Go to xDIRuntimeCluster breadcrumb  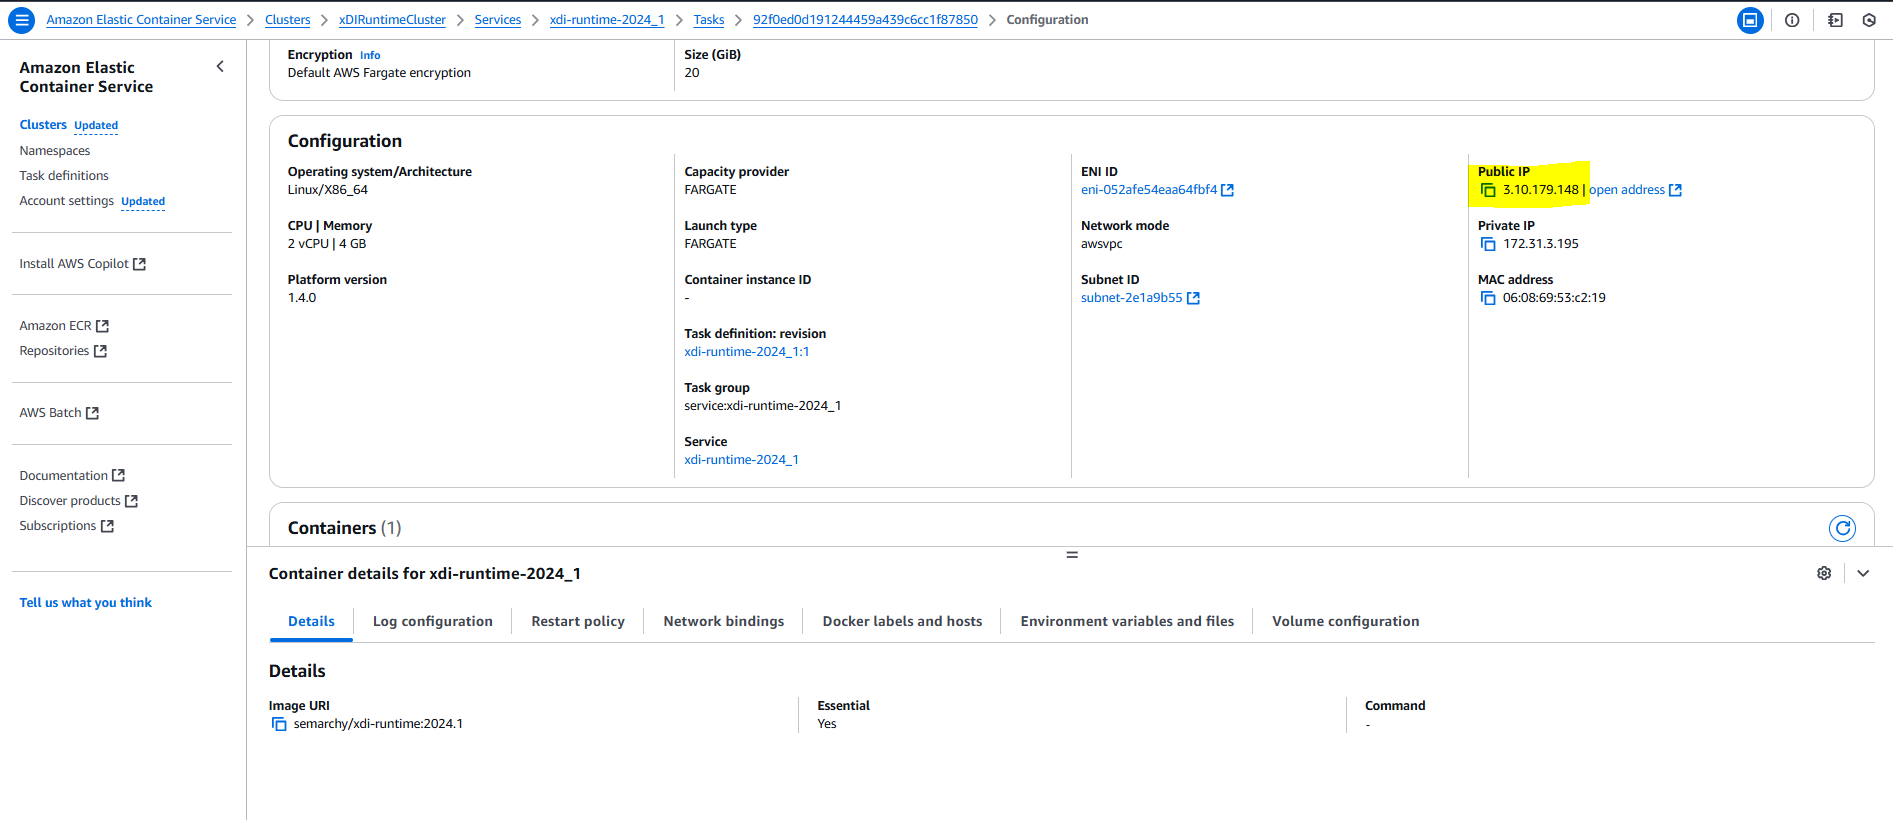[392, 20]
